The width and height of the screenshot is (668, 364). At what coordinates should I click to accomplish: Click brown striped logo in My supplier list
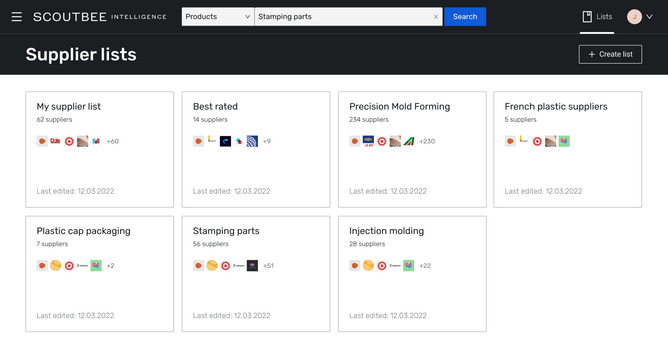[x=83, y=141]
